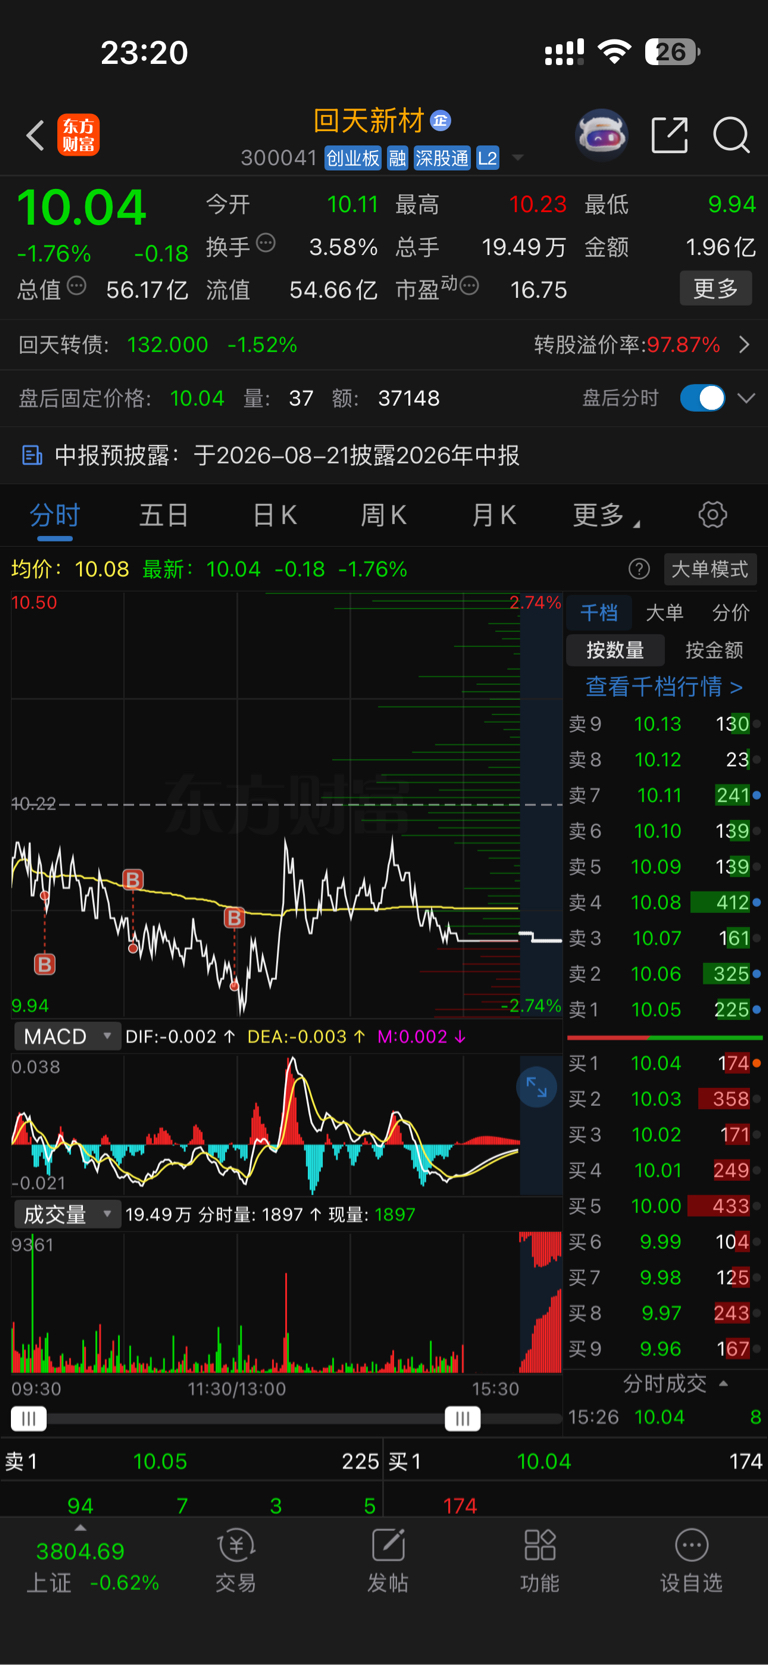Open the search magnifier icon

(731, 135)
